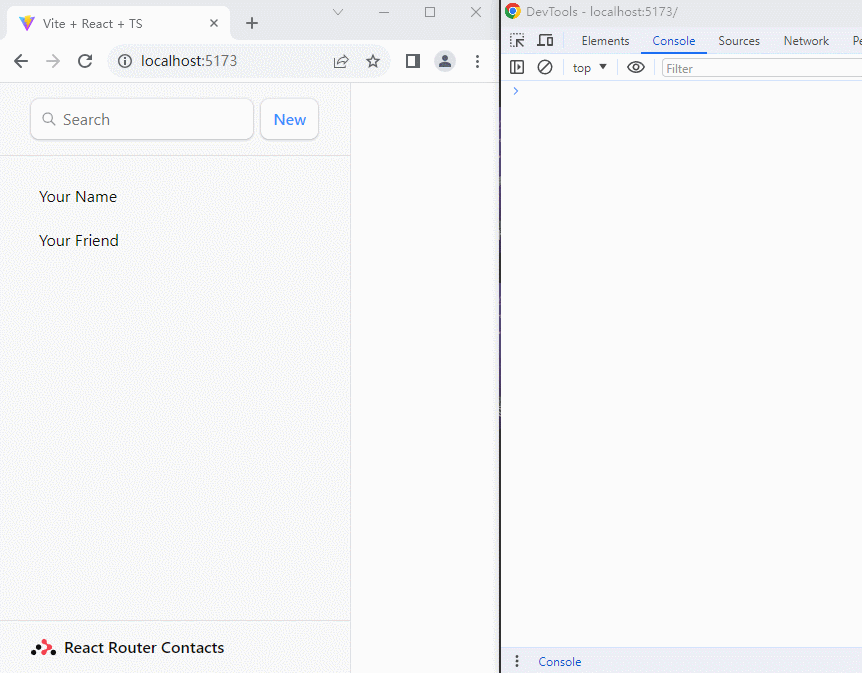Toggle the console sidebar panel

click(x=517, y=67)
